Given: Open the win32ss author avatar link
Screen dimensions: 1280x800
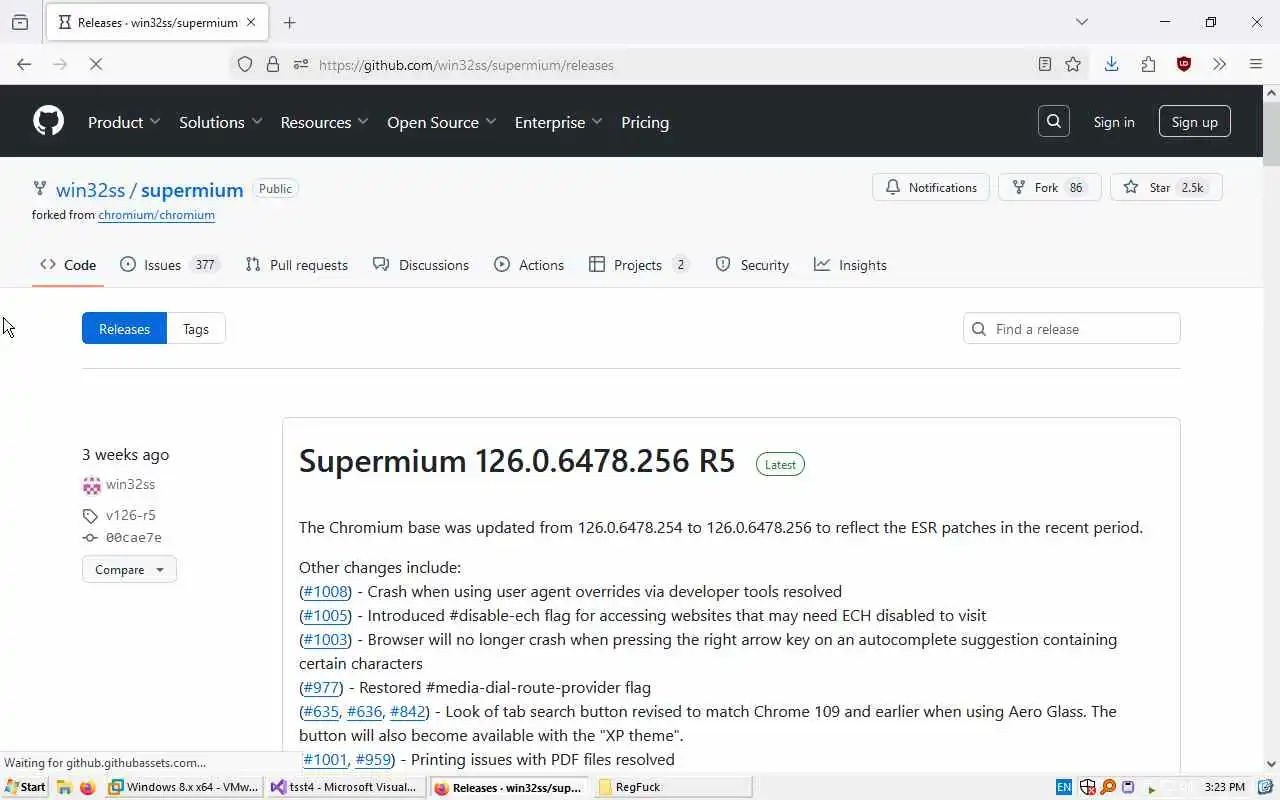Looking at the screenshot, I should [x=92, y=485].
